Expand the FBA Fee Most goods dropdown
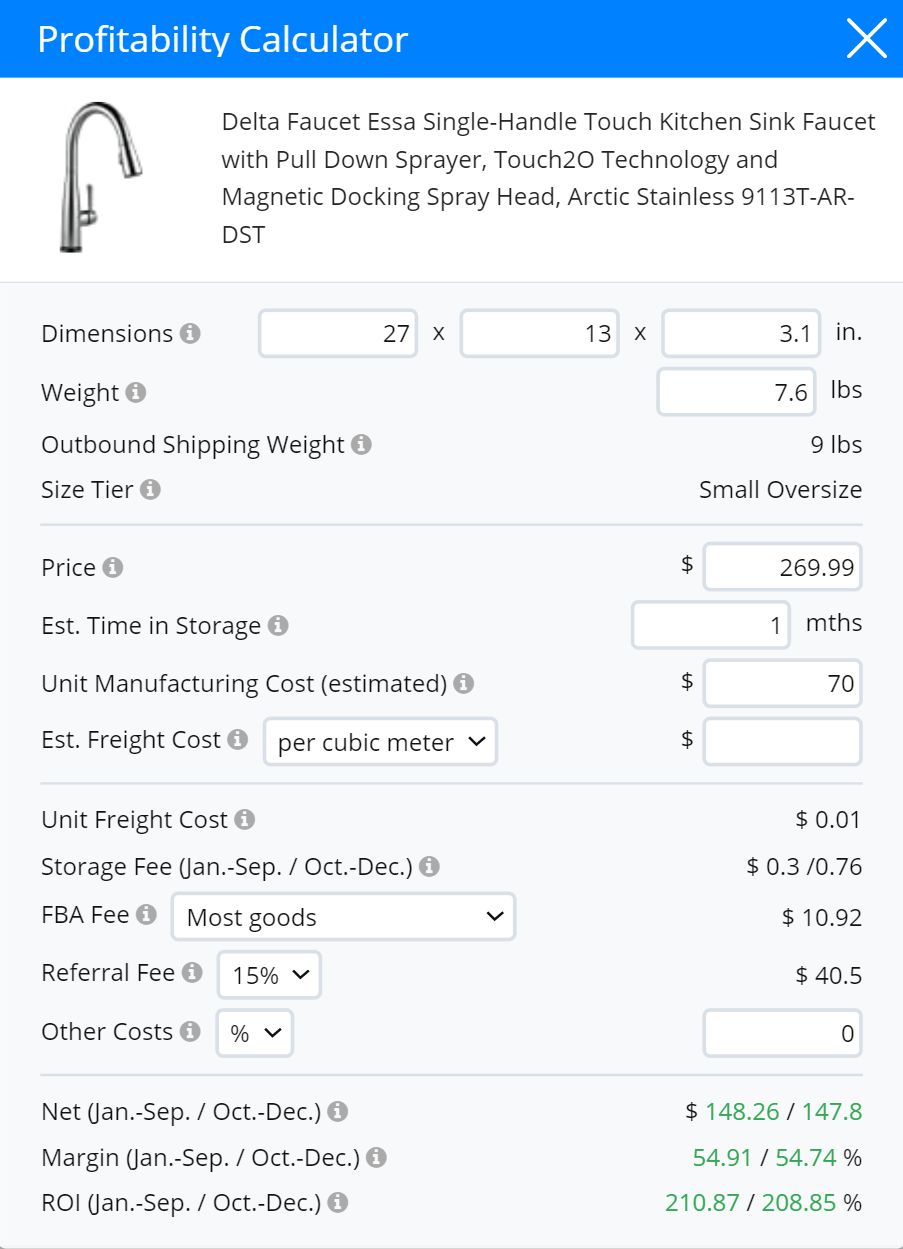The image size is (903, 1249). click(343, 917)
